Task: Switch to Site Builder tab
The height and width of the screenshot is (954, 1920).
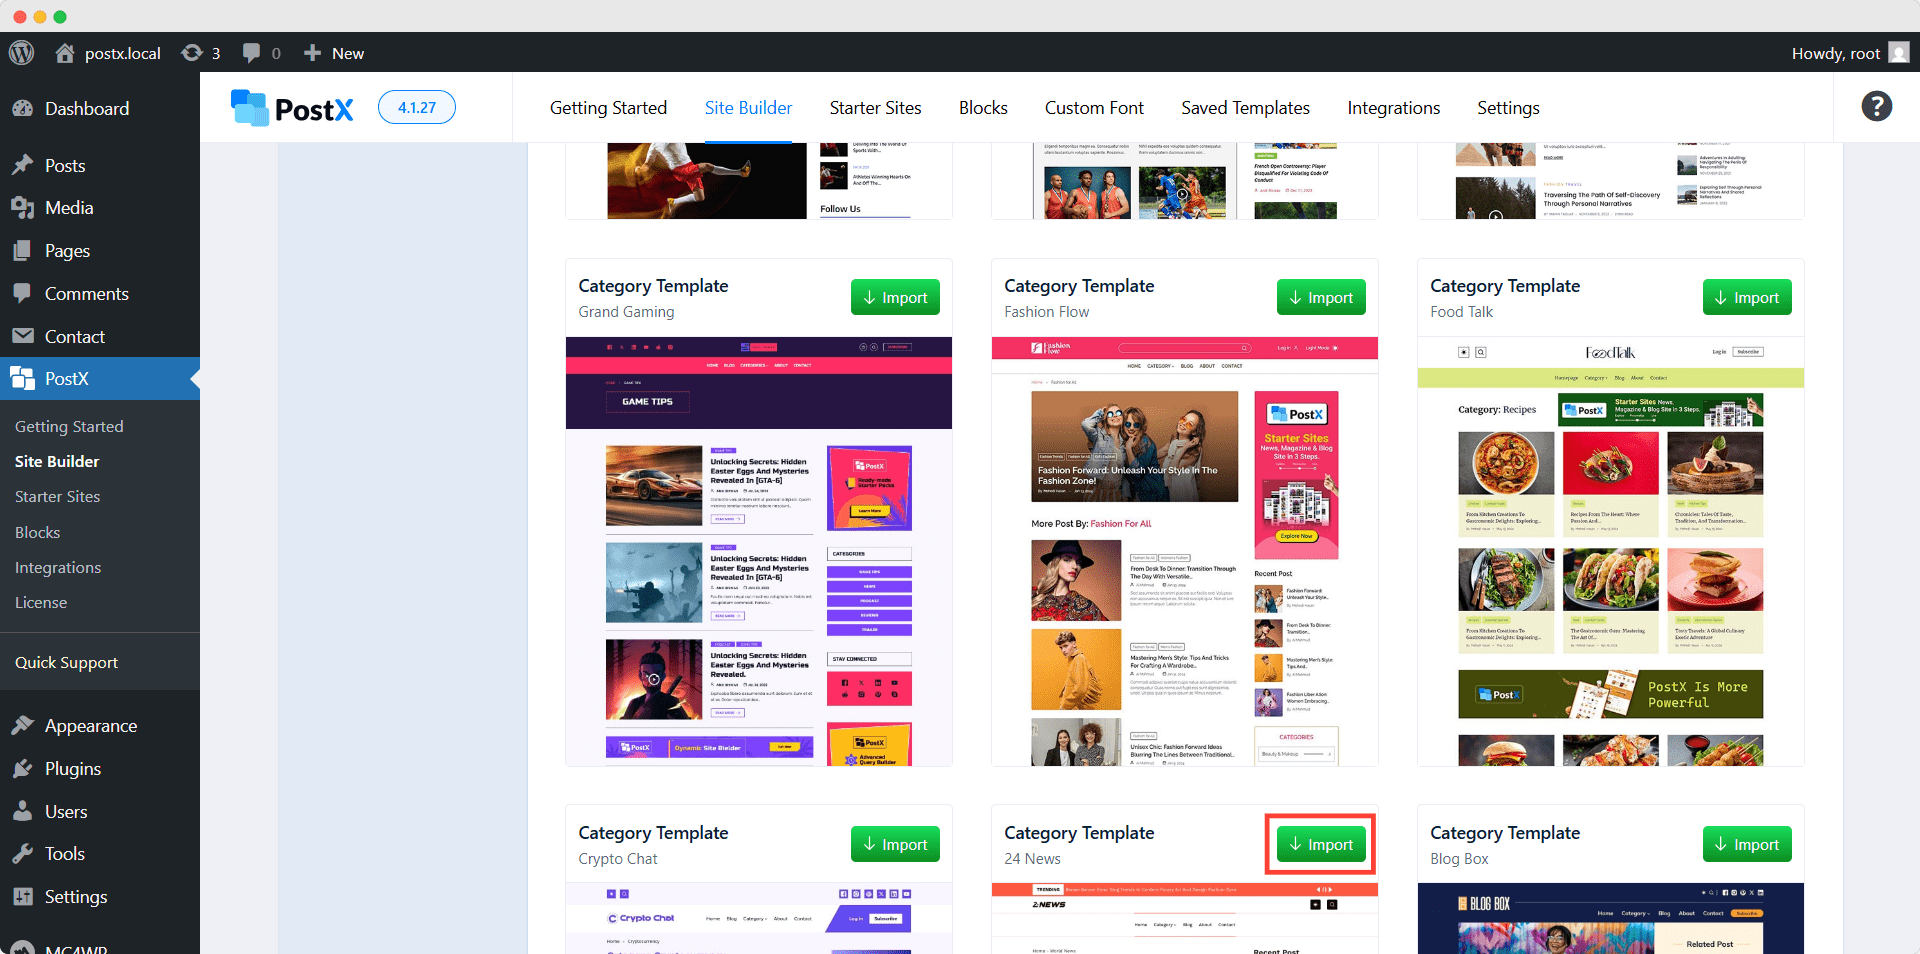Action: [748, 108]
